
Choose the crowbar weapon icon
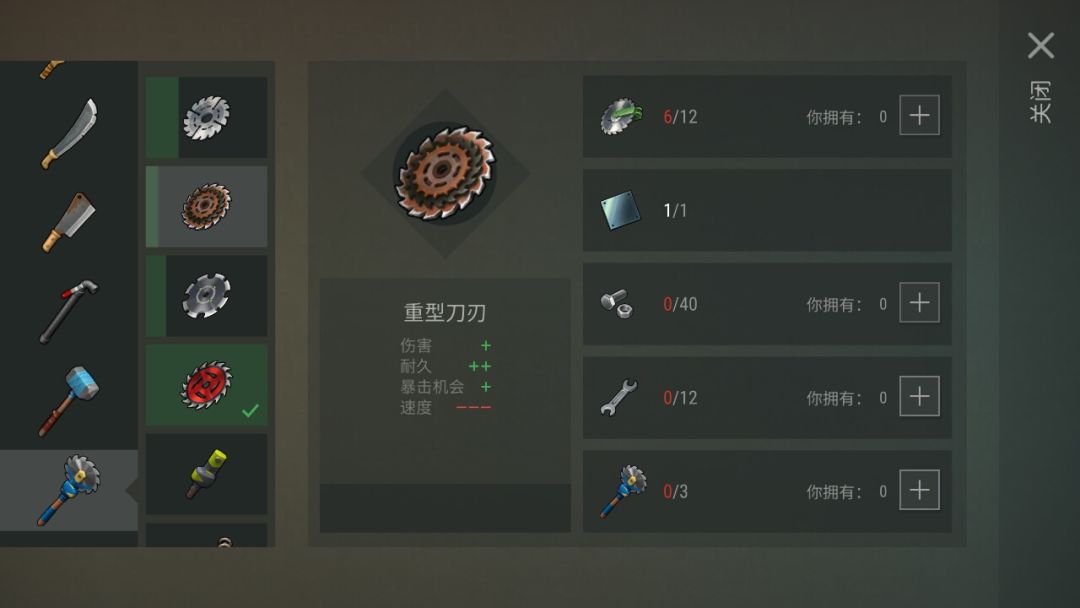(69, 311)
